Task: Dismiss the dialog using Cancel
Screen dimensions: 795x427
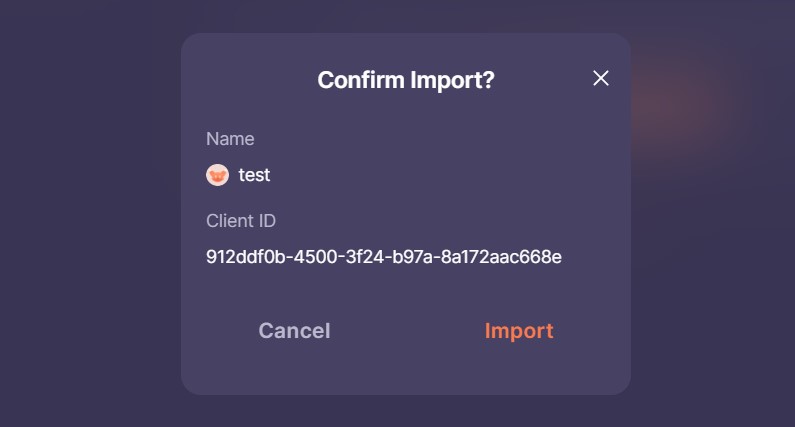Action: click(x=294, y=331)
